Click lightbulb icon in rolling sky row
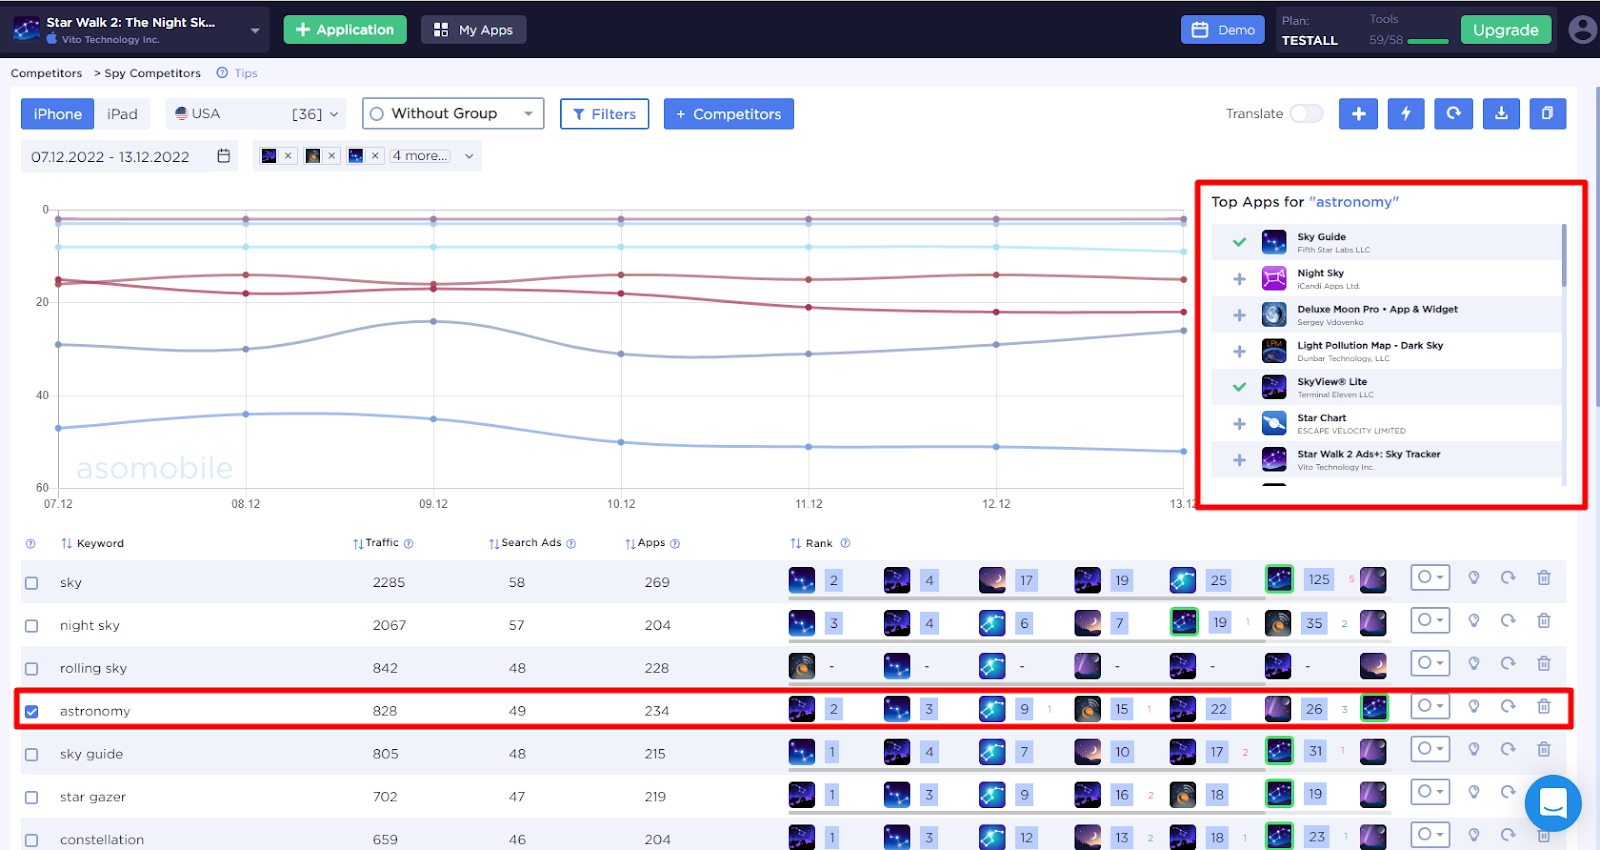The width and height of the screenshot is (1600, 850). click(1473, 664)
